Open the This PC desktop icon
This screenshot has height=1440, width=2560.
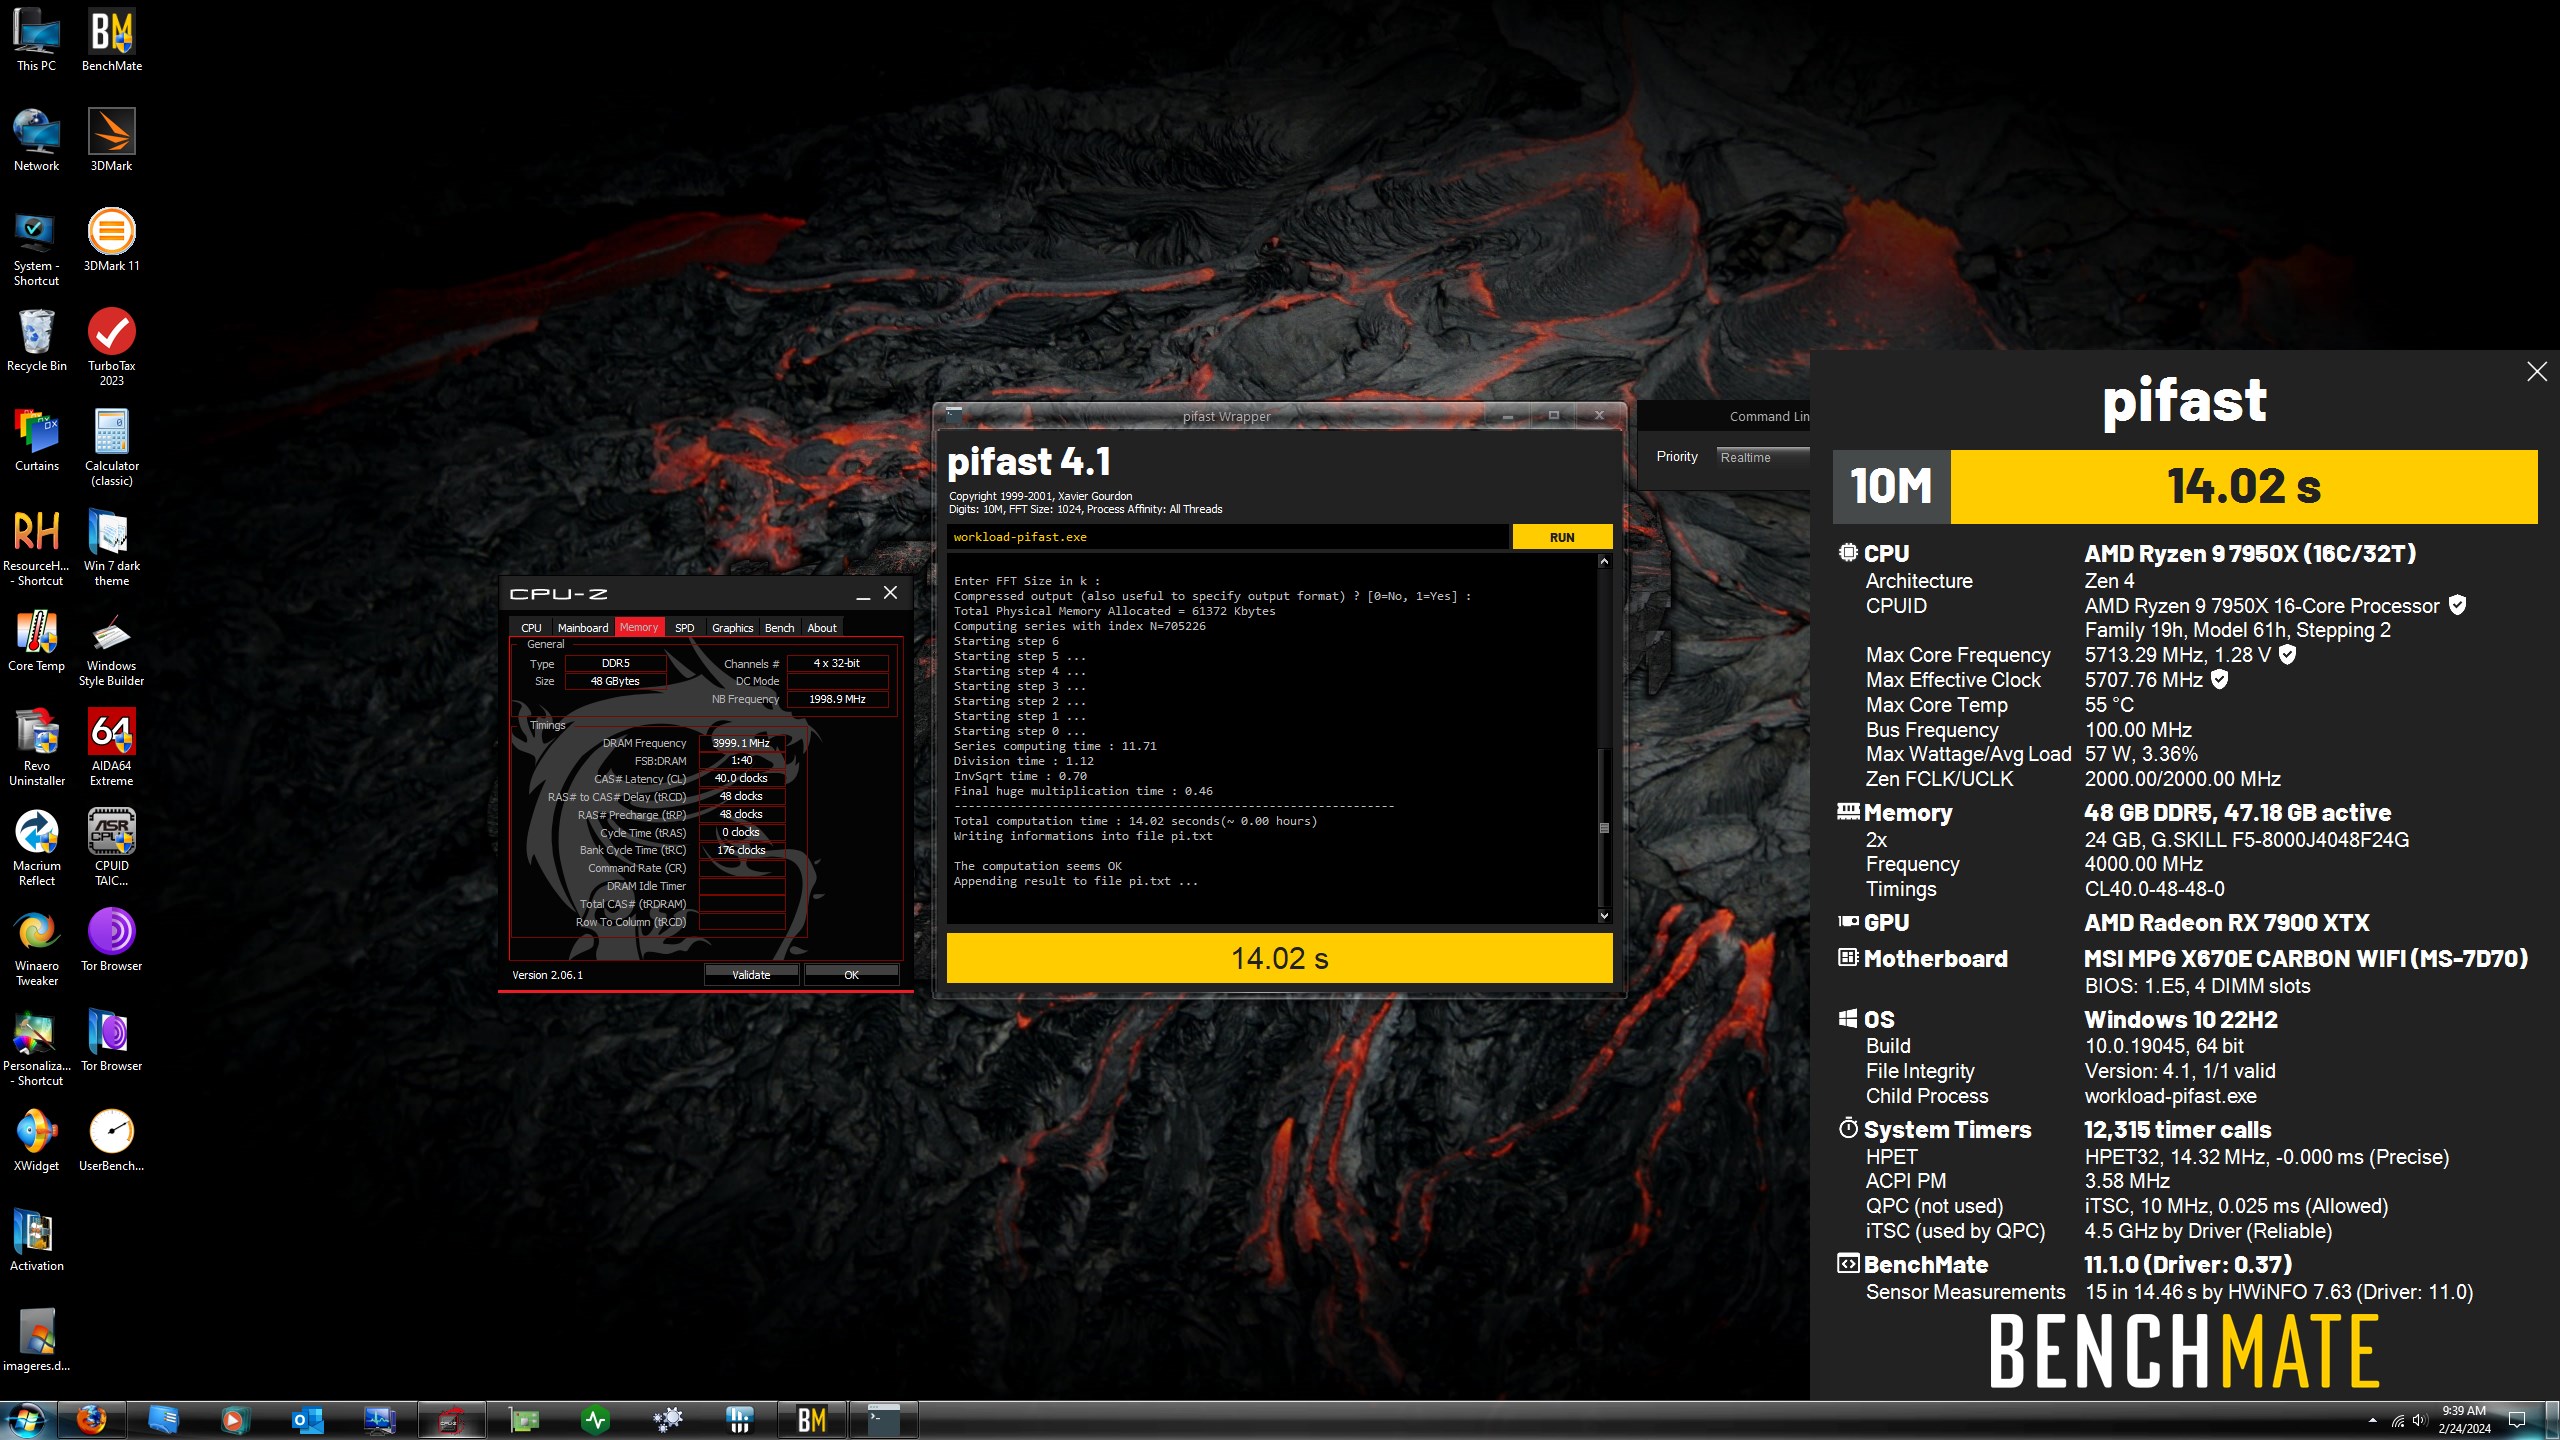[x=36, y=41]
